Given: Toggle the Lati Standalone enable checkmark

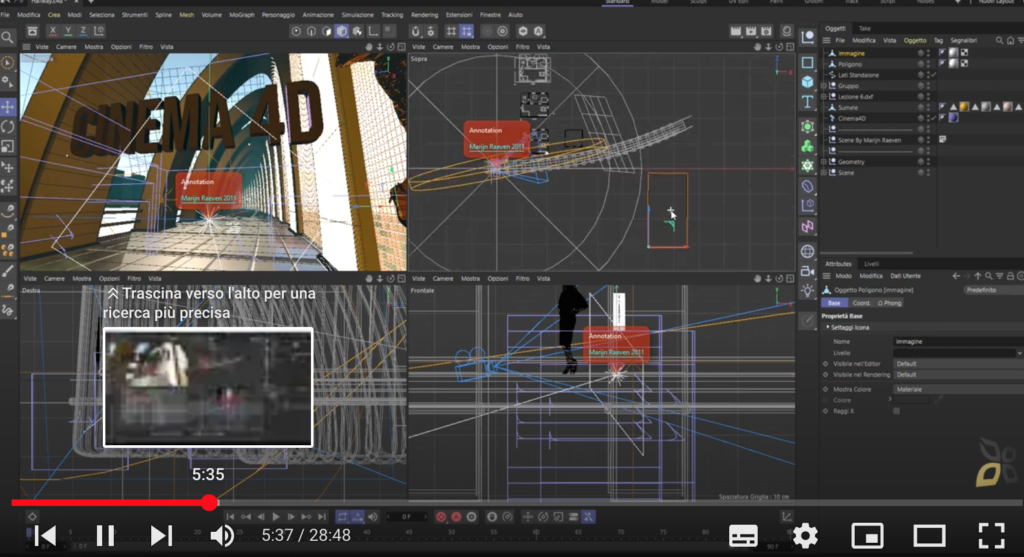Looking at the screenshot, I should [934, 75].
